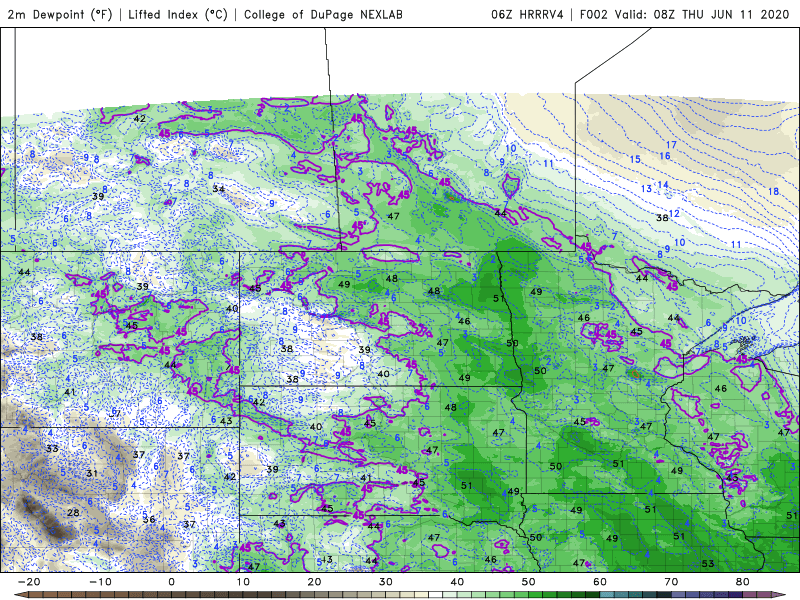Click the lifted index contour label 16

click(665, 156)
